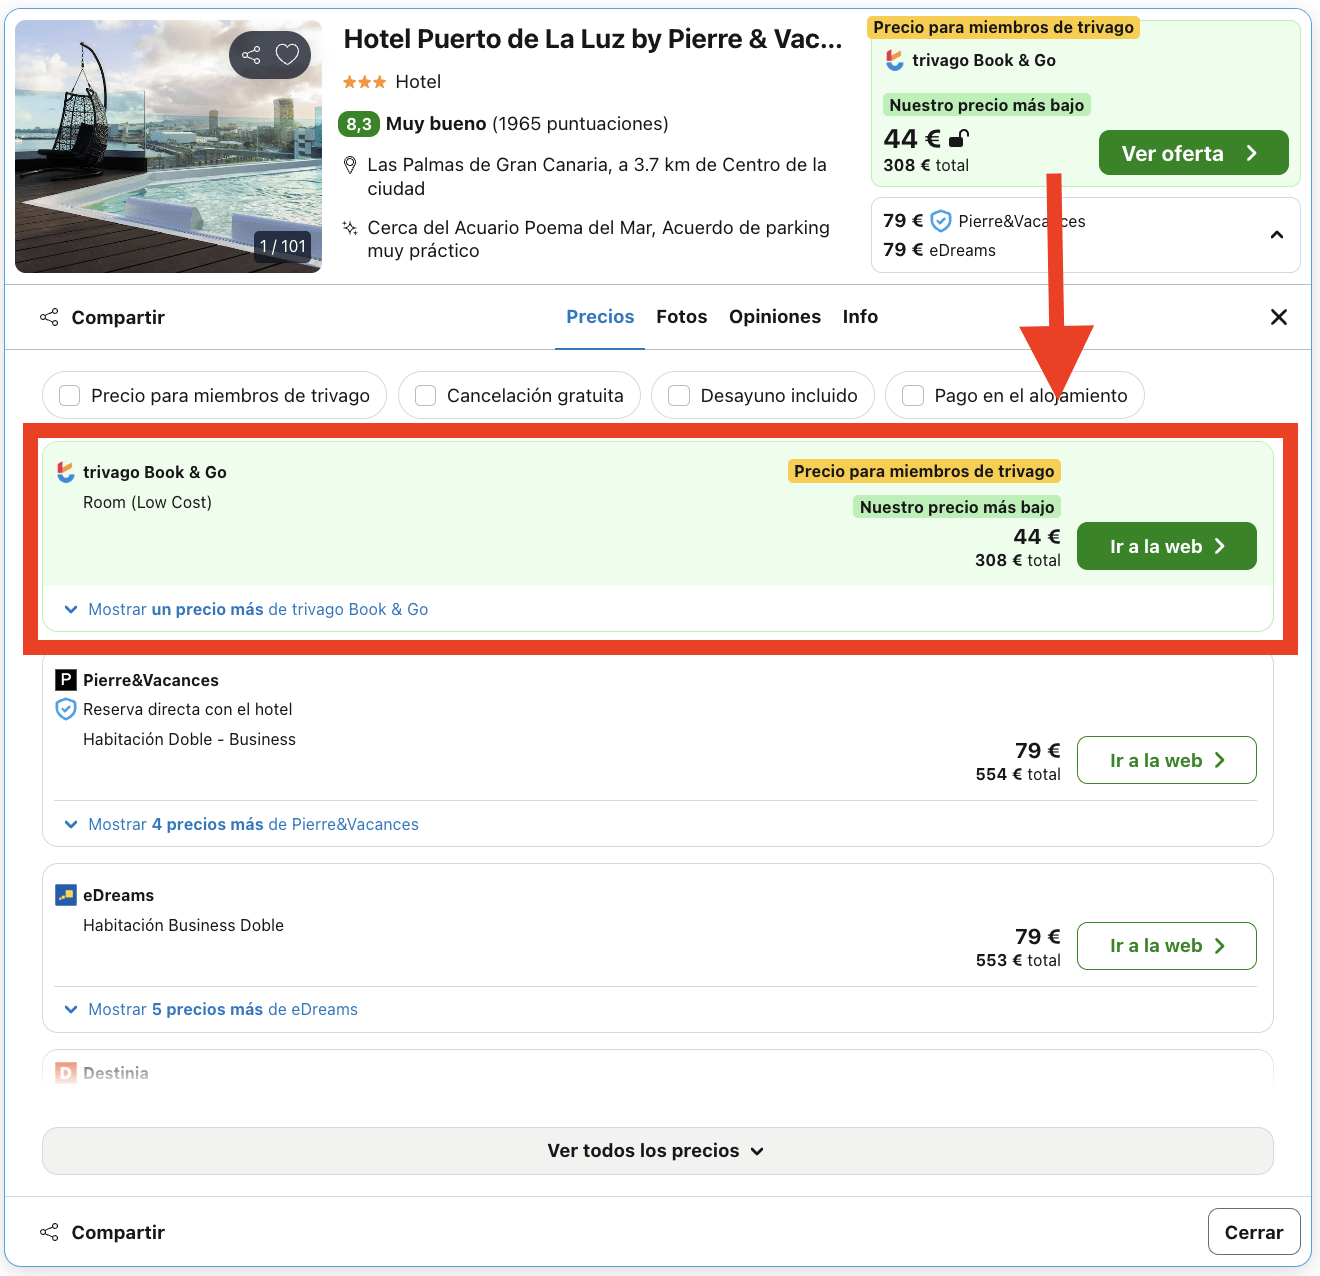1320x1276 pixels.
Task: Tick the Cancelación gratuita checkbox
Action: (x=426, y=396)
